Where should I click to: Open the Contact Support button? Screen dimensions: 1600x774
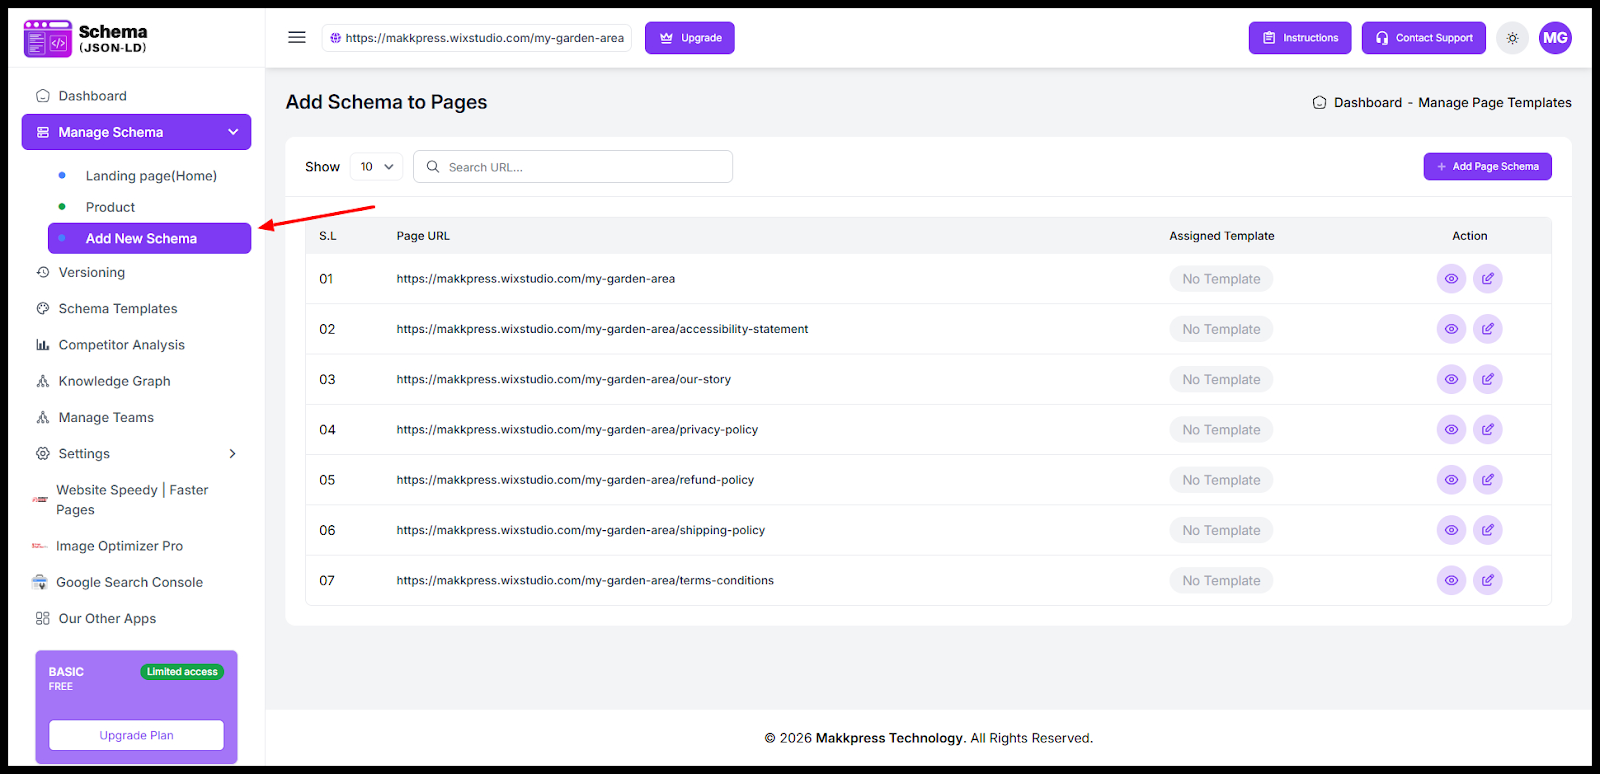point(1423,38)
